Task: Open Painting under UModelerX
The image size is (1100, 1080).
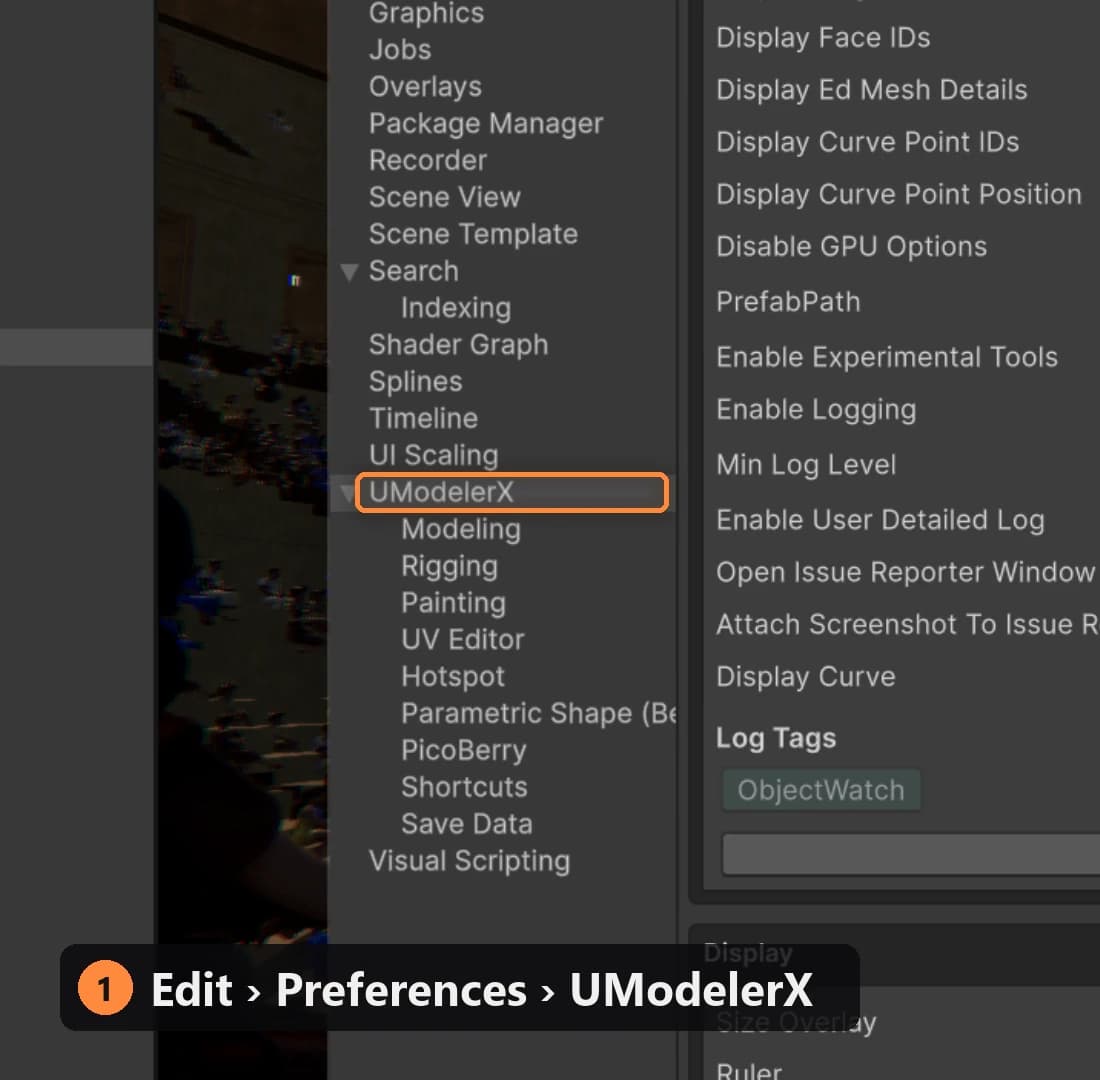Action: [453, 603]
